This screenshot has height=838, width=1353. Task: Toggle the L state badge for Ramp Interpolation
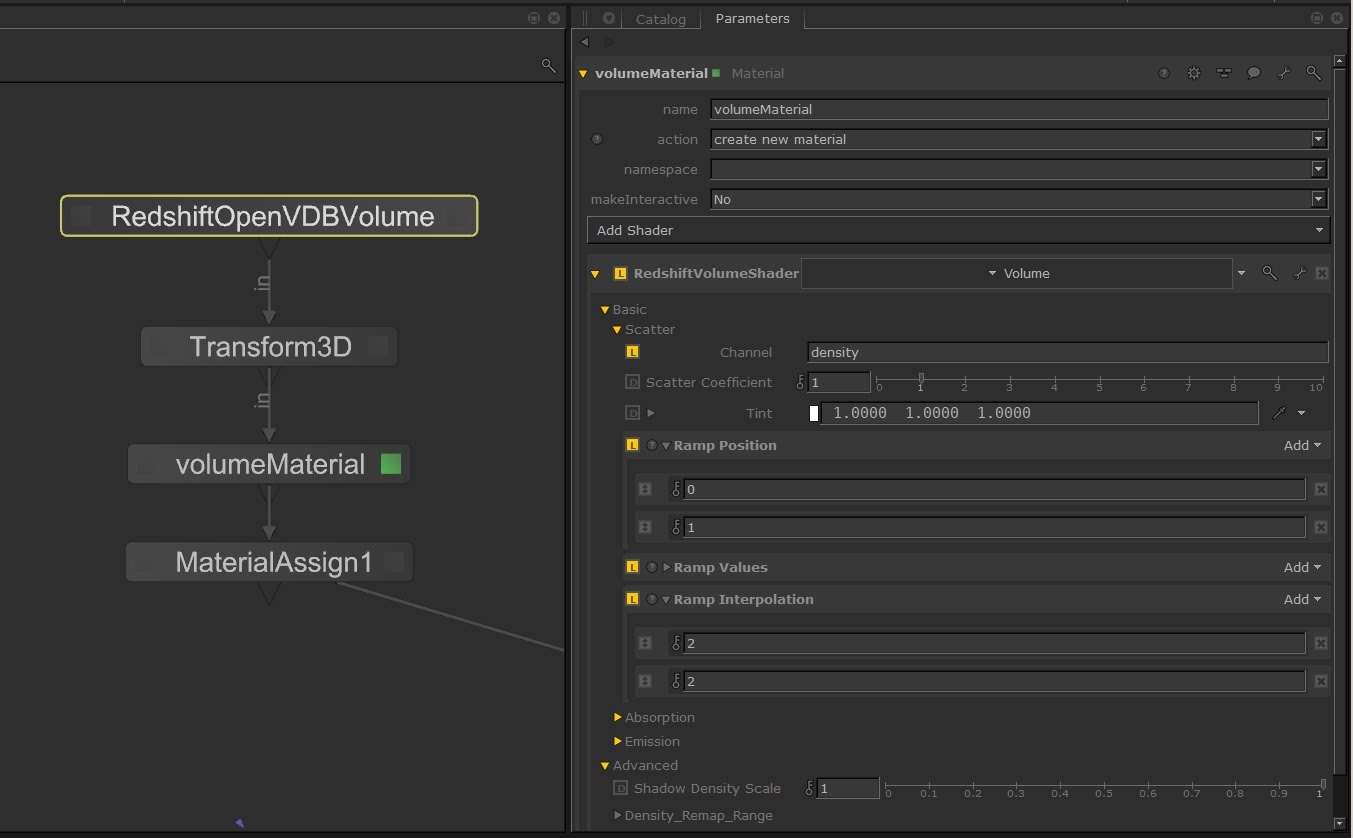[x=632, y=599]
